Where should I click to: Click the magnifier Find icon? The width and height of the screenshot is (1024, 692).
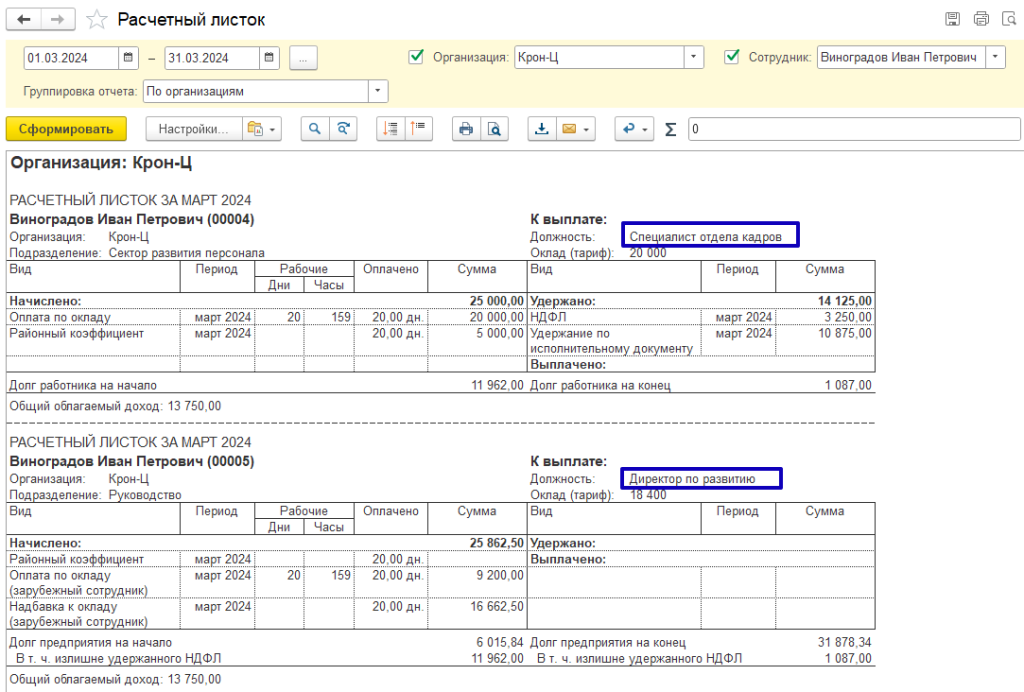click(x=315, y=129)
